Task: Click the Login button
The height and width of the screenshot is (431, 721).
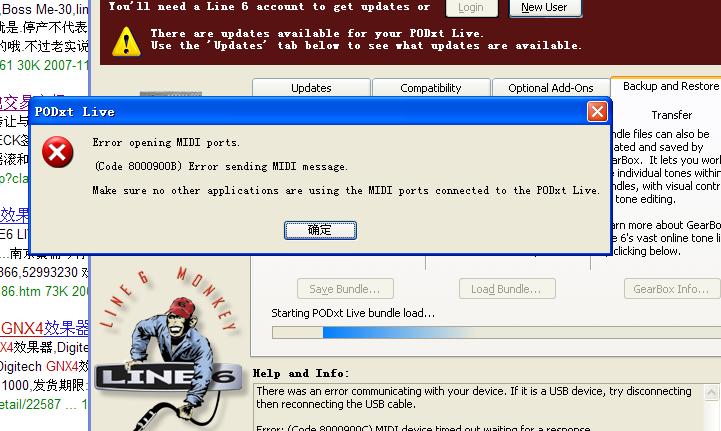Action: (471, 8)
